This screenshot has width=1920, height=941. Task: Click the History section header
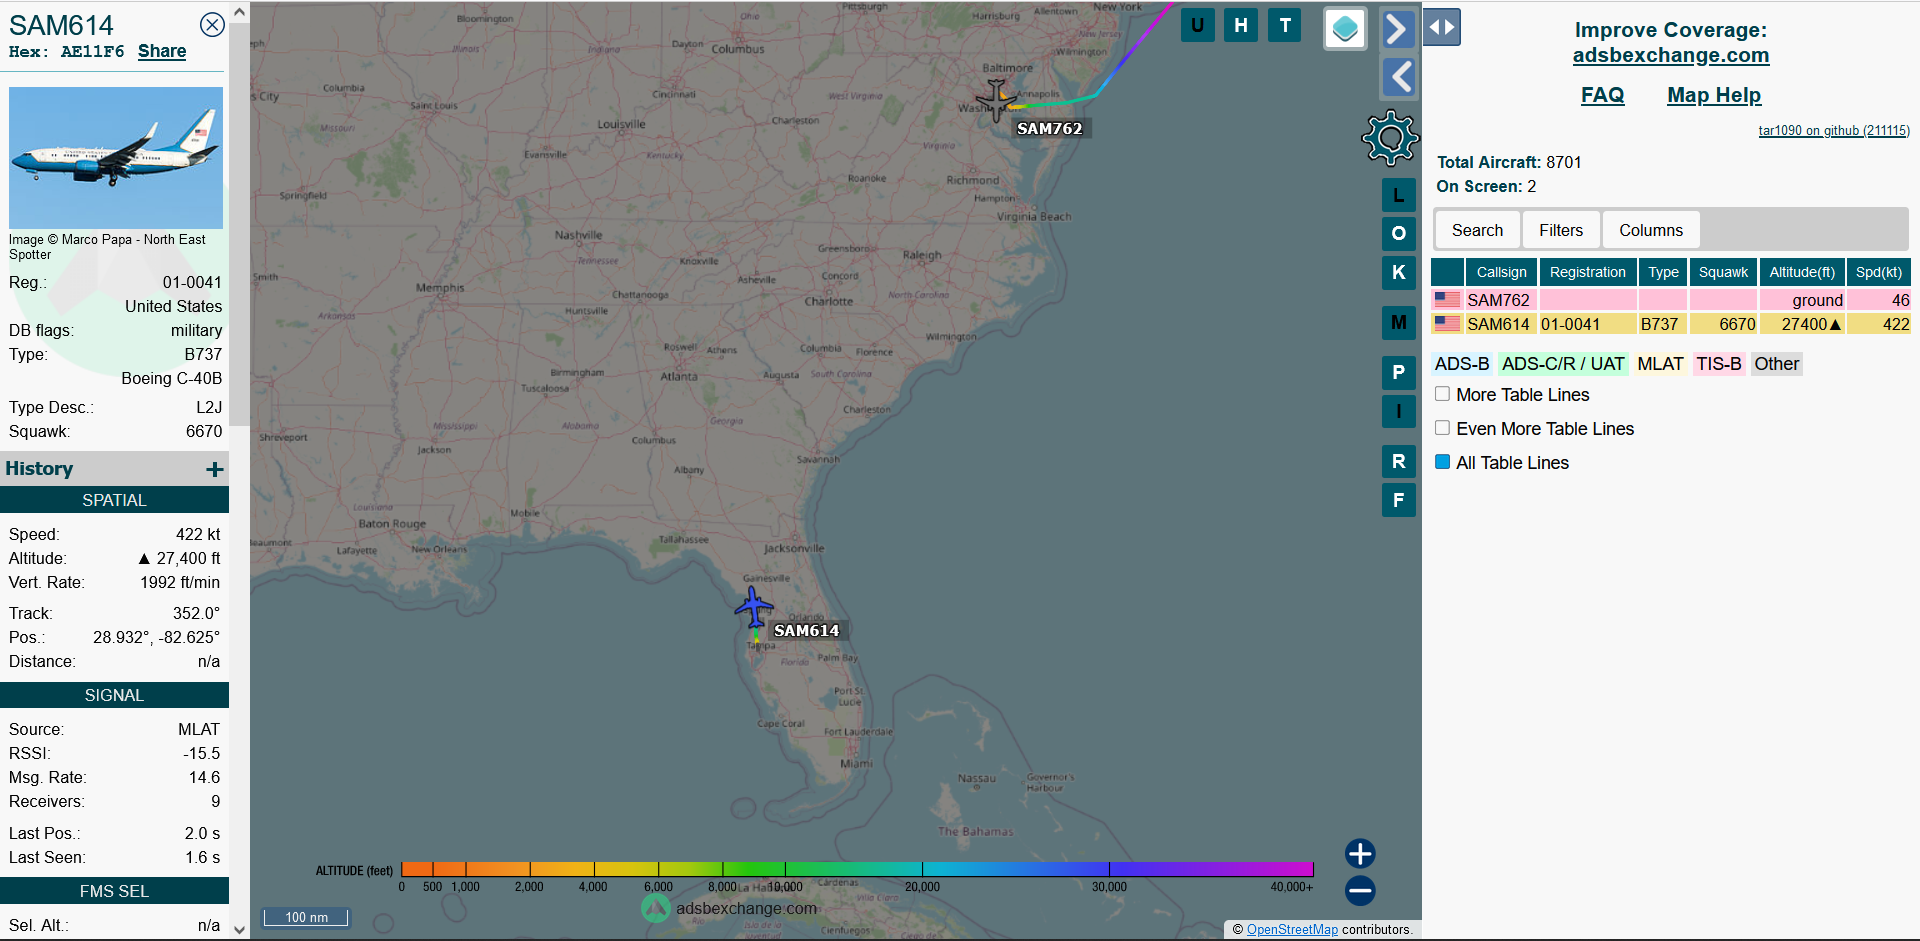114,469
